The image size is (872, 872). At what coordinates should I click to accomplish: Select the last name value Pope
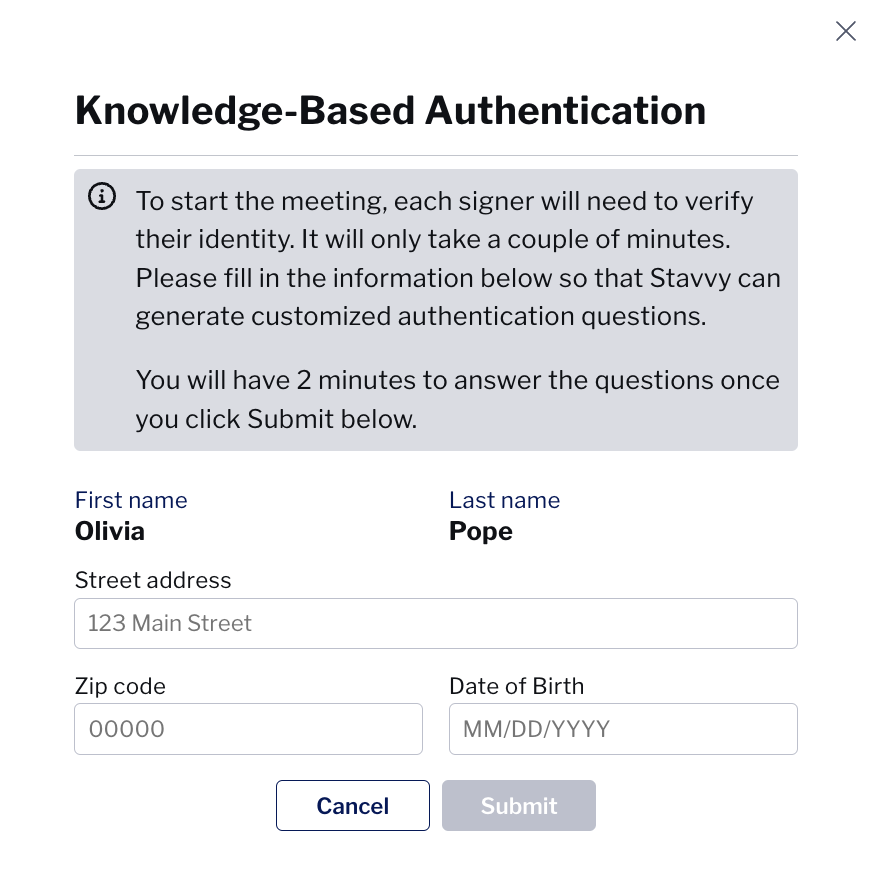tap(481, 532)
